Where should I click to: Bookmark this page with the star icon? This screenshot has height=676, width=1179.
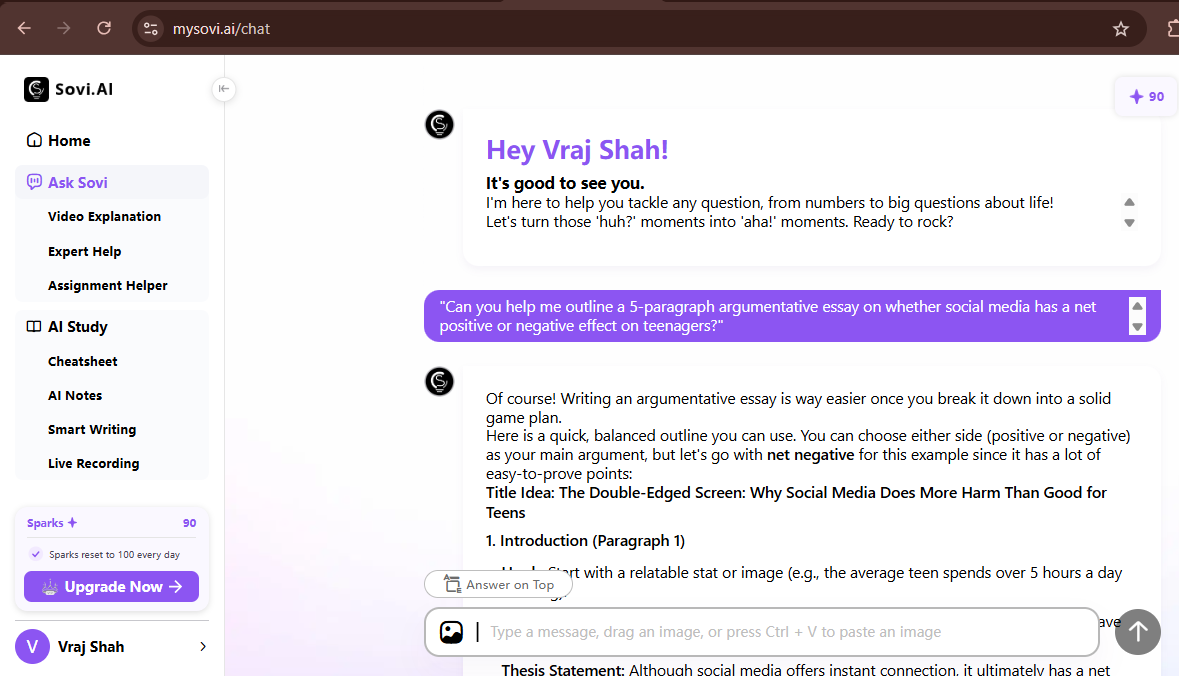[x=1120, y=29]
